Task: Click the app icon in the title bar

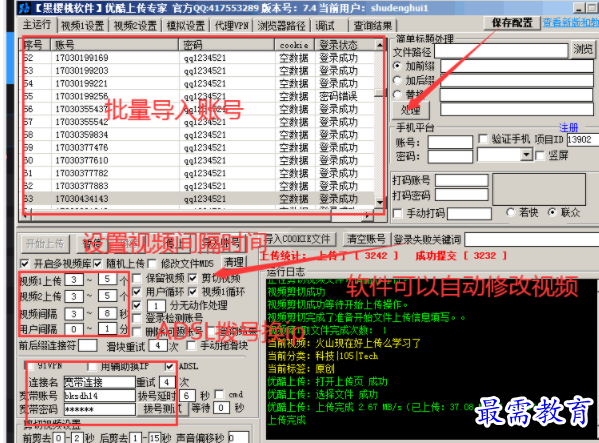Action: [x=24, y=8]
